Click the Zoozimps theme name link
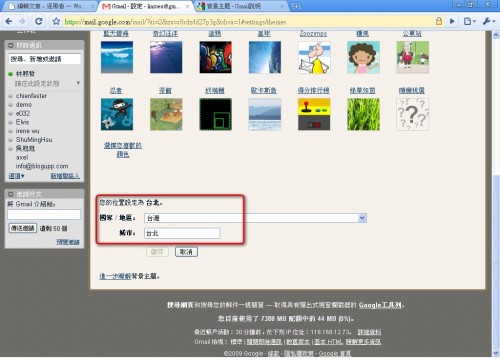 [313, 33]
